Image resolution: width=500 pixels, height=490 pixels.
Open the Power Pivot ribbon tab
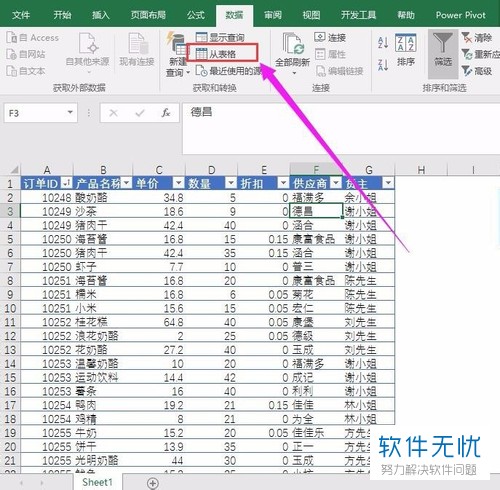point(460,15)
